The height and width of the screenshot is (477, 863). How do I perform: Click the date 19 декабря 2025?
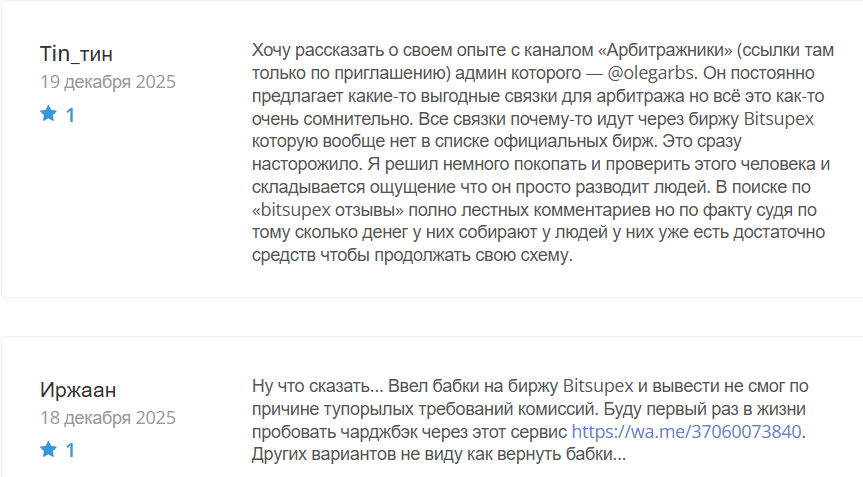[108, 82]
